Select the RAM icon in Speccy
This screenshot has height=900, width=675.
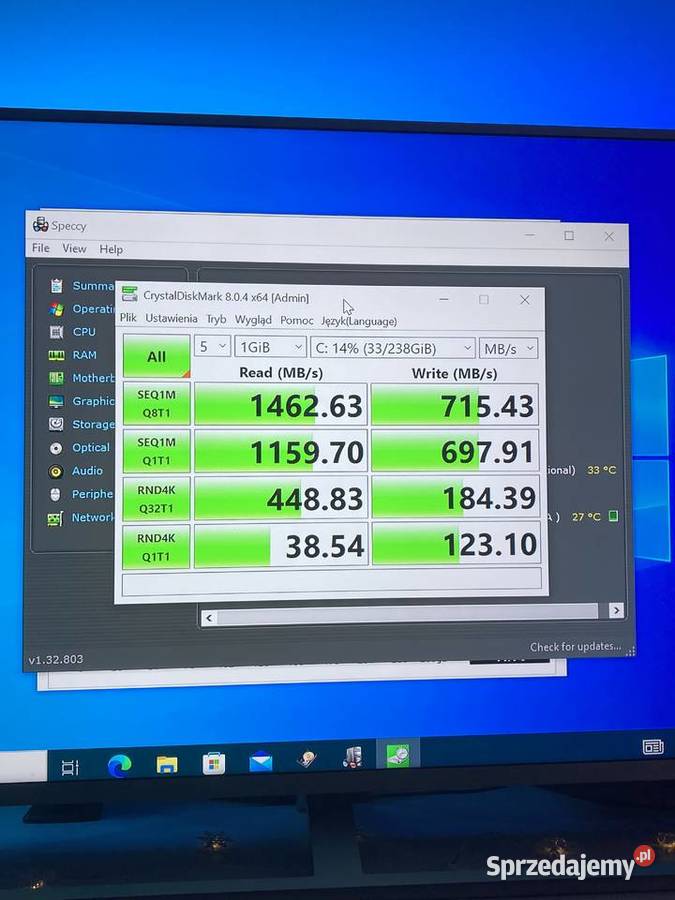pos(56,355)
